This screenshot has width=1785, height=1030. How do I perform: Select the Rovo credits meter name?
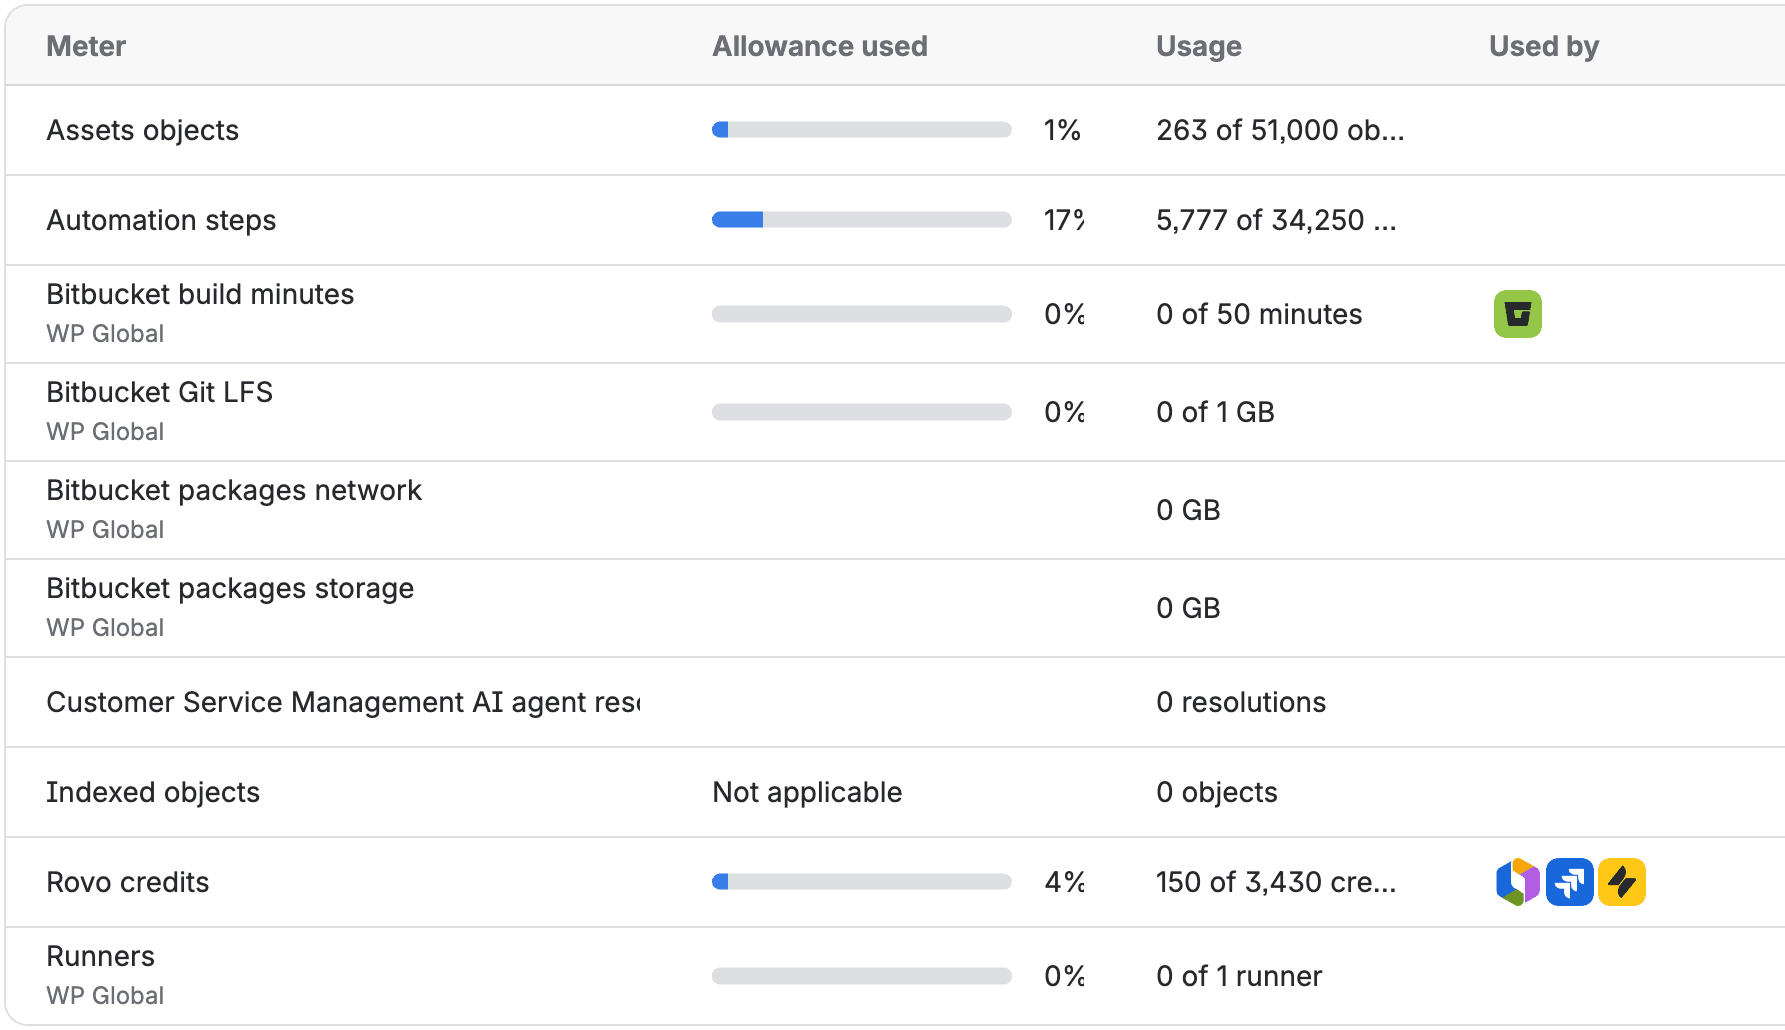click(x=128, y=882)
